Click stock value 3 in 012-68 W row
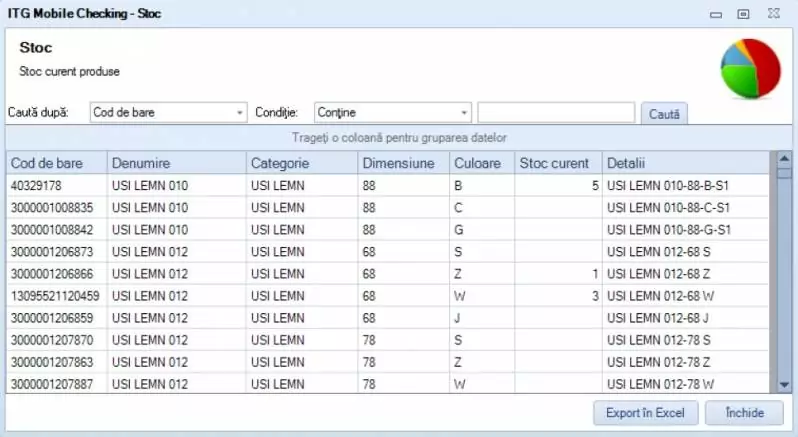This screenshot has width=798, height=437. [558, 296]
